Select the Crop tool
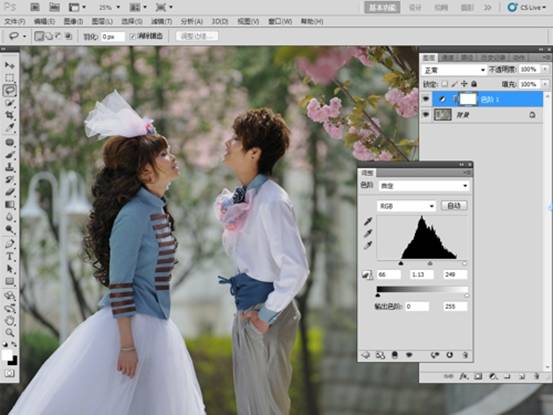 pos(10,115)
